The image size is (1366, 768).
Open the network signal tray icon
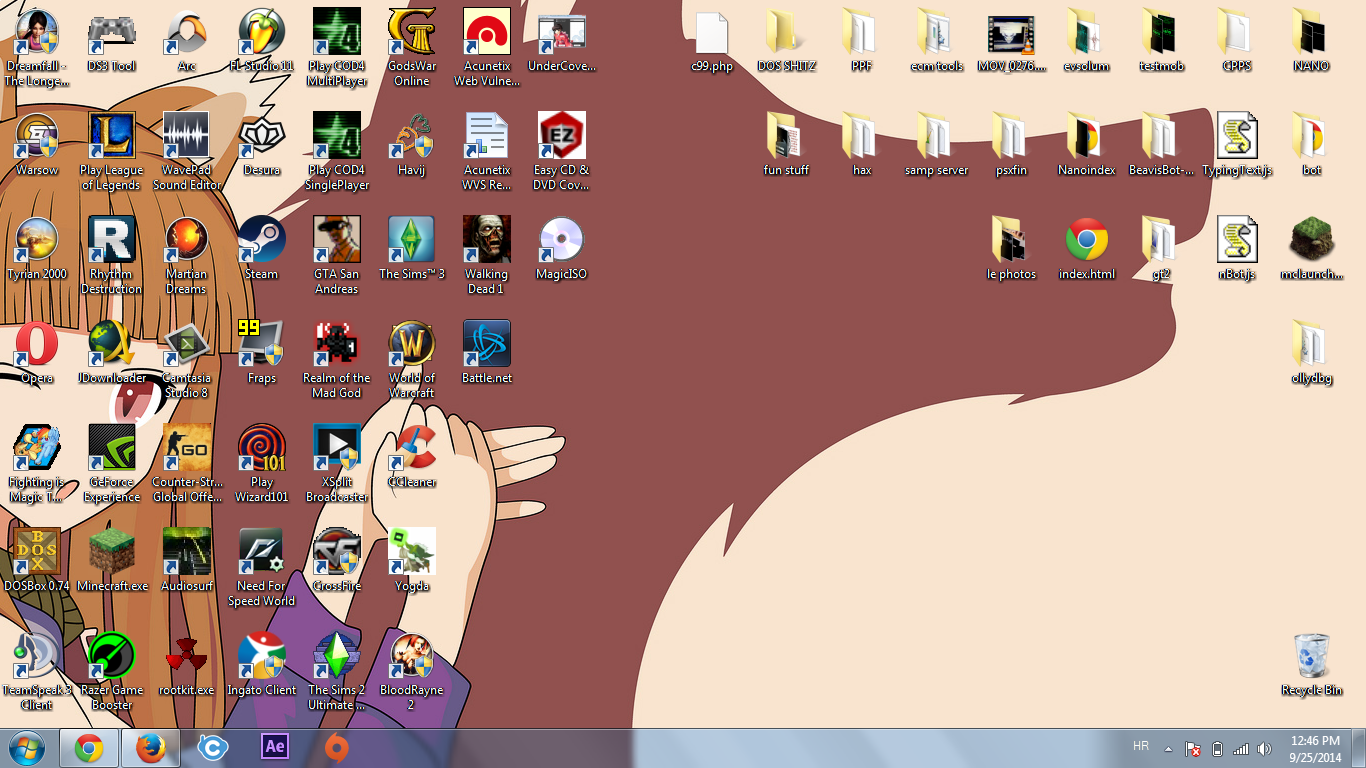click(1241, 748)
